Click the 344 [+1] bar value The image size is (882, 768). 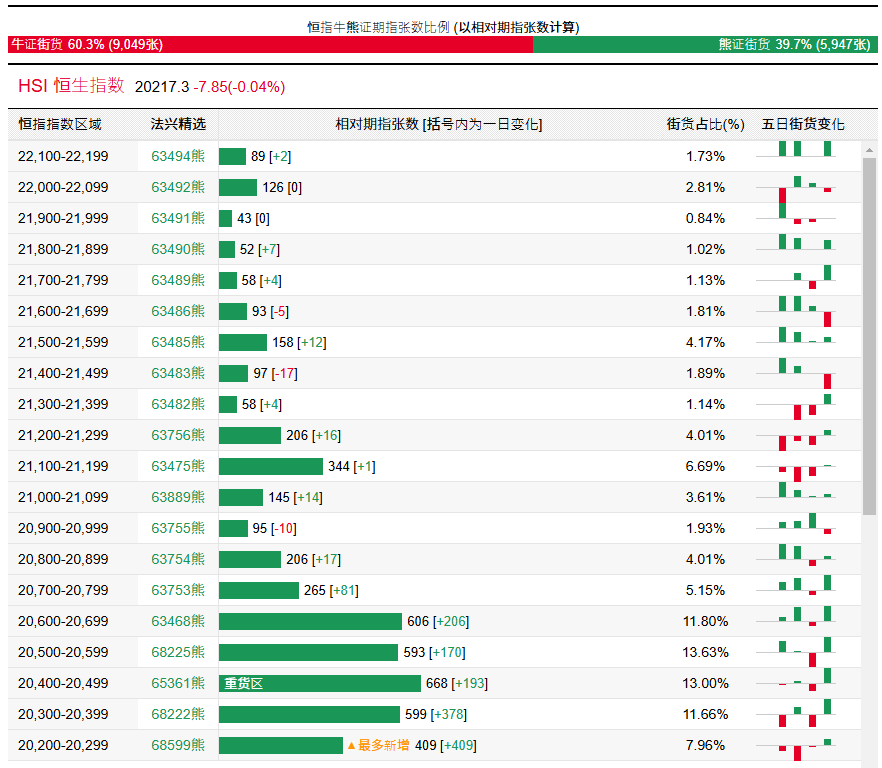pos(352,466)
